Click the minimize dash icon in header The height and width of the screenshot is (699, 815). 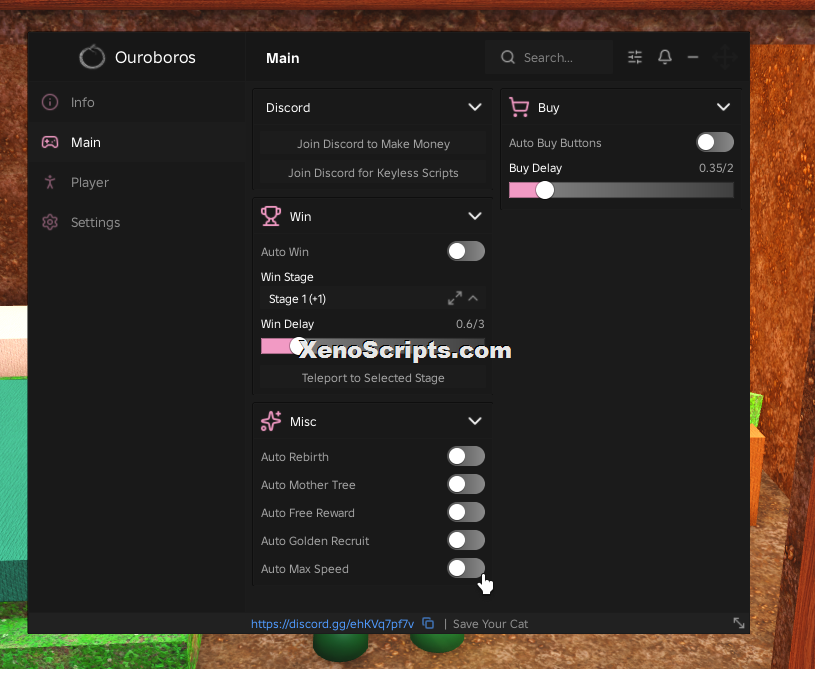(x=693, y=57)
